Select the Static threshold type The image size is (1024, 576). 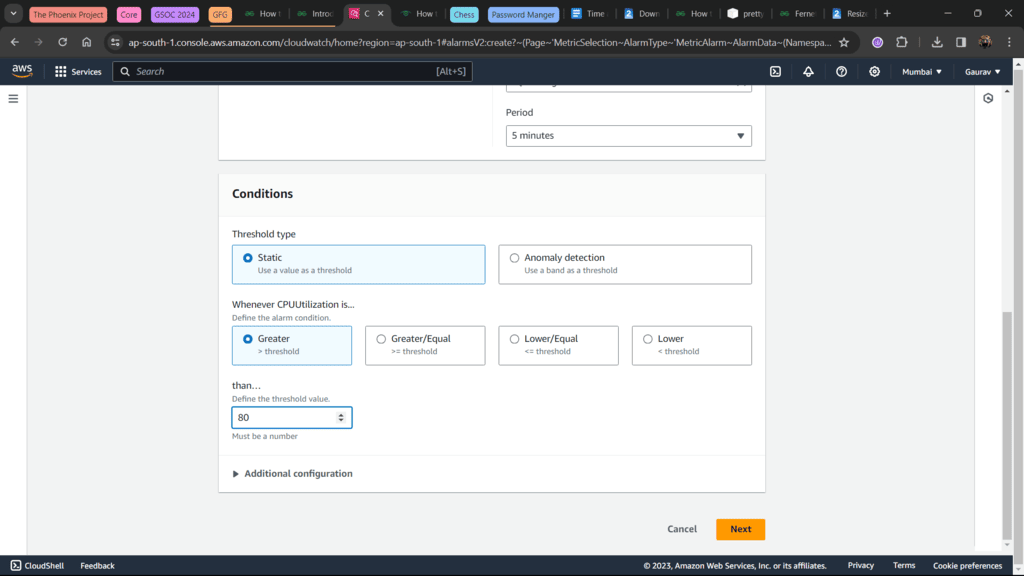point(359,264)
